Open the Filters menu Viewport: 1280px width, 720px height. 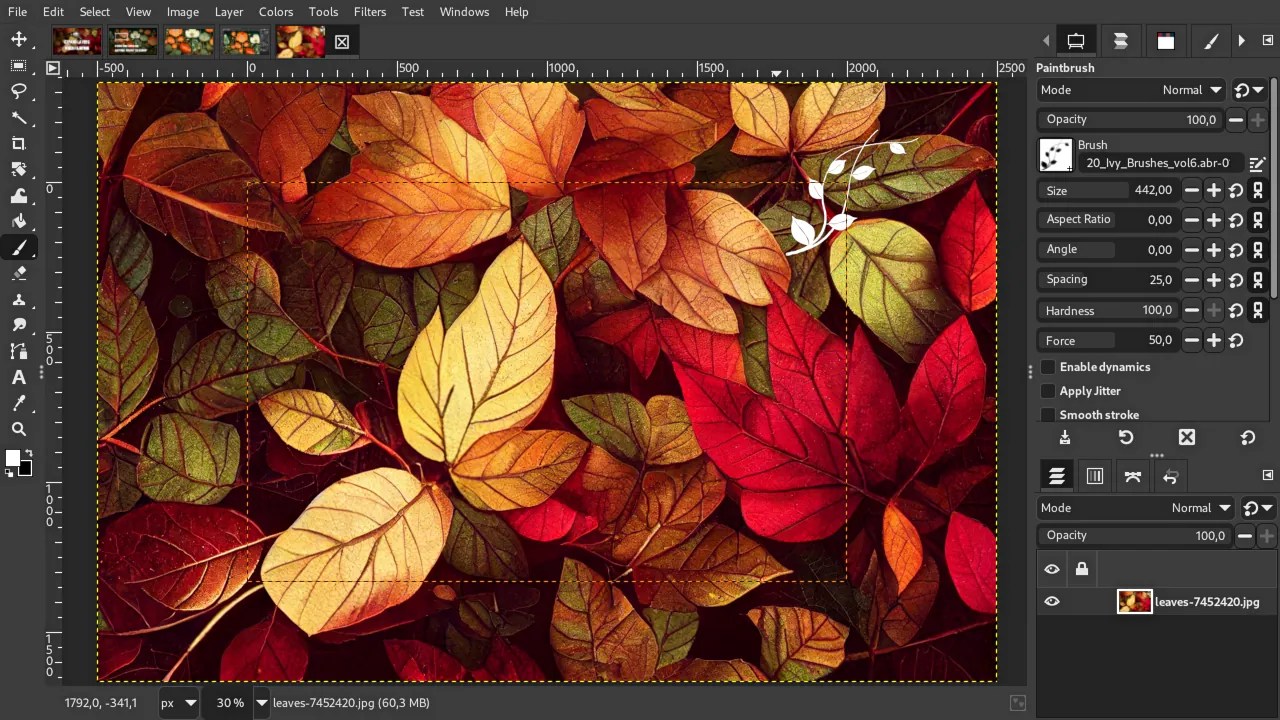(x=370, y=11)
